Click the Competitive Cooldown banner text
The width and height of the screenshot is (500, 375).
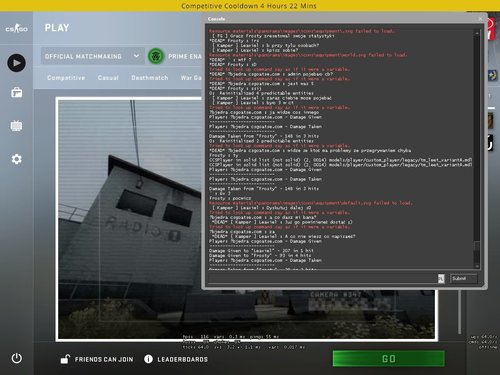click(x=249, y=6)
